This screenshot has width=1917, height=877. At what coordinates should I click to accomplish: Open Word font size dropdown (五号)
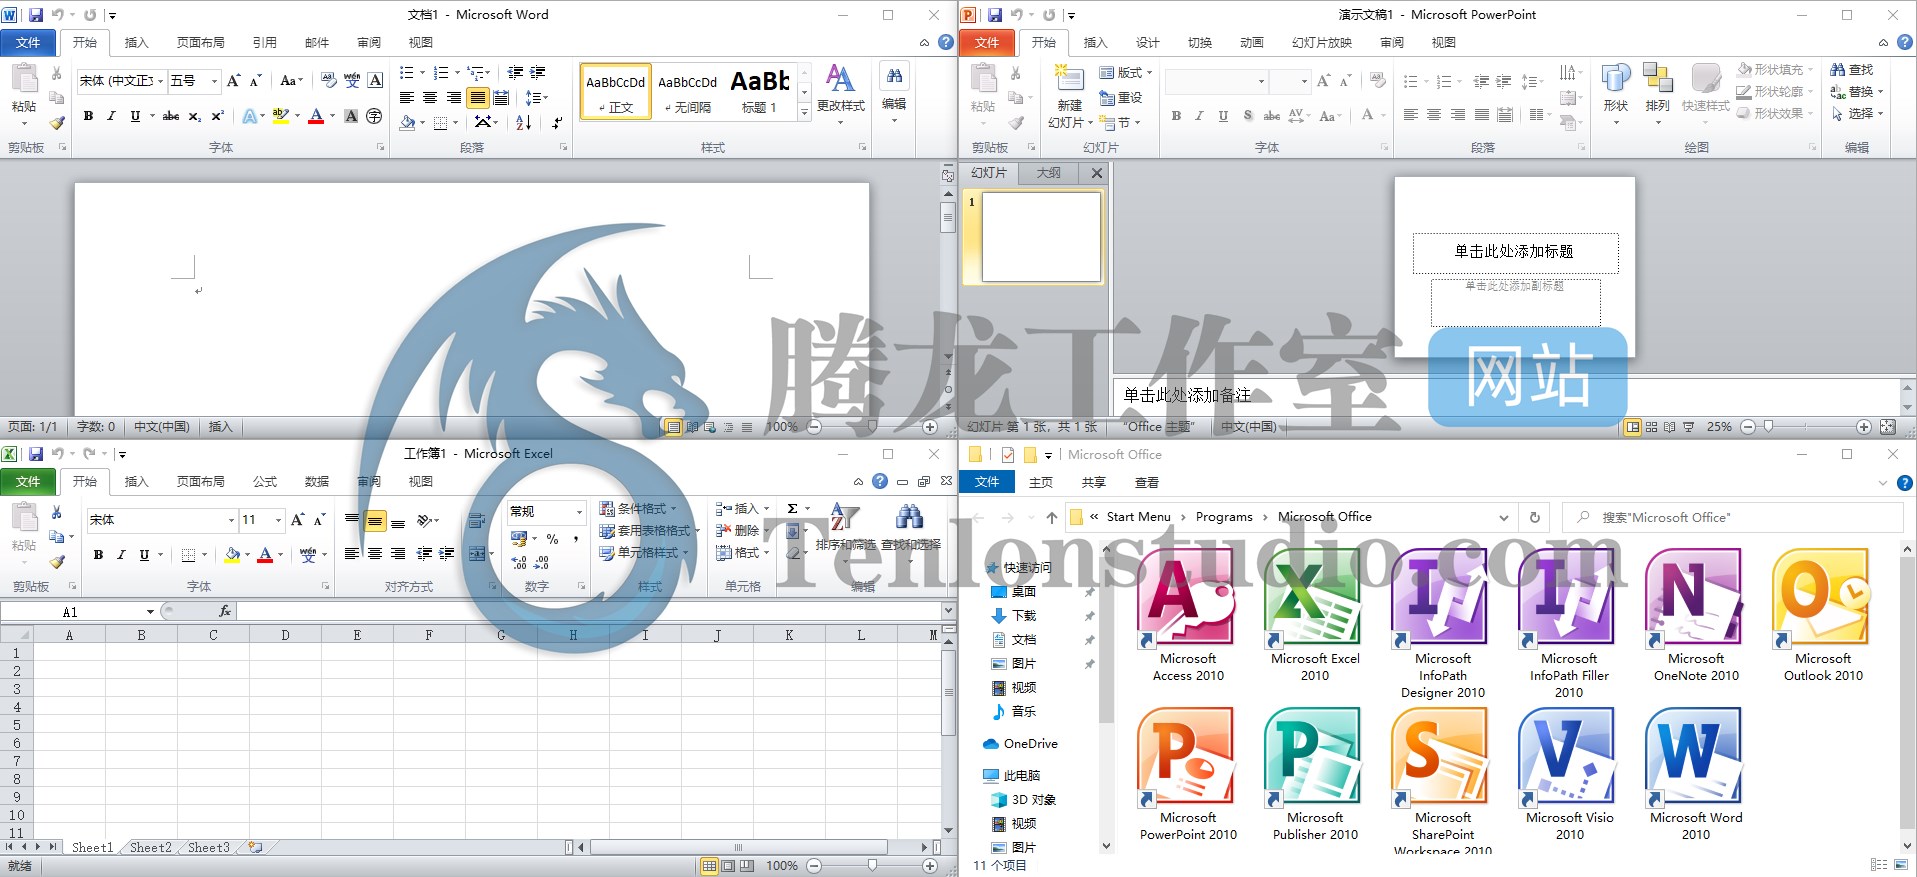tap(214, 81)
